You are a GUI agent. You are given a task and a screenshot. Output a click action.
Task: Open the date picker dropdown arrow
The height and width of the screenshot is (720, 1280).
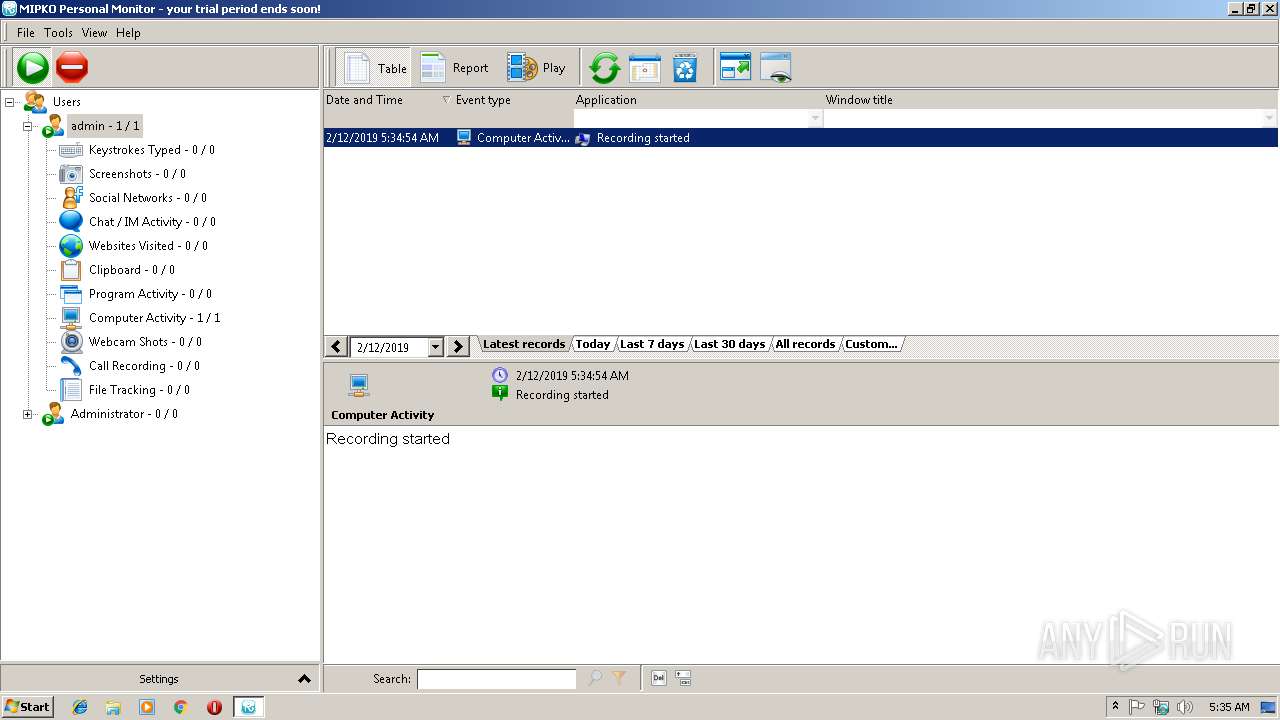[435, 347]
